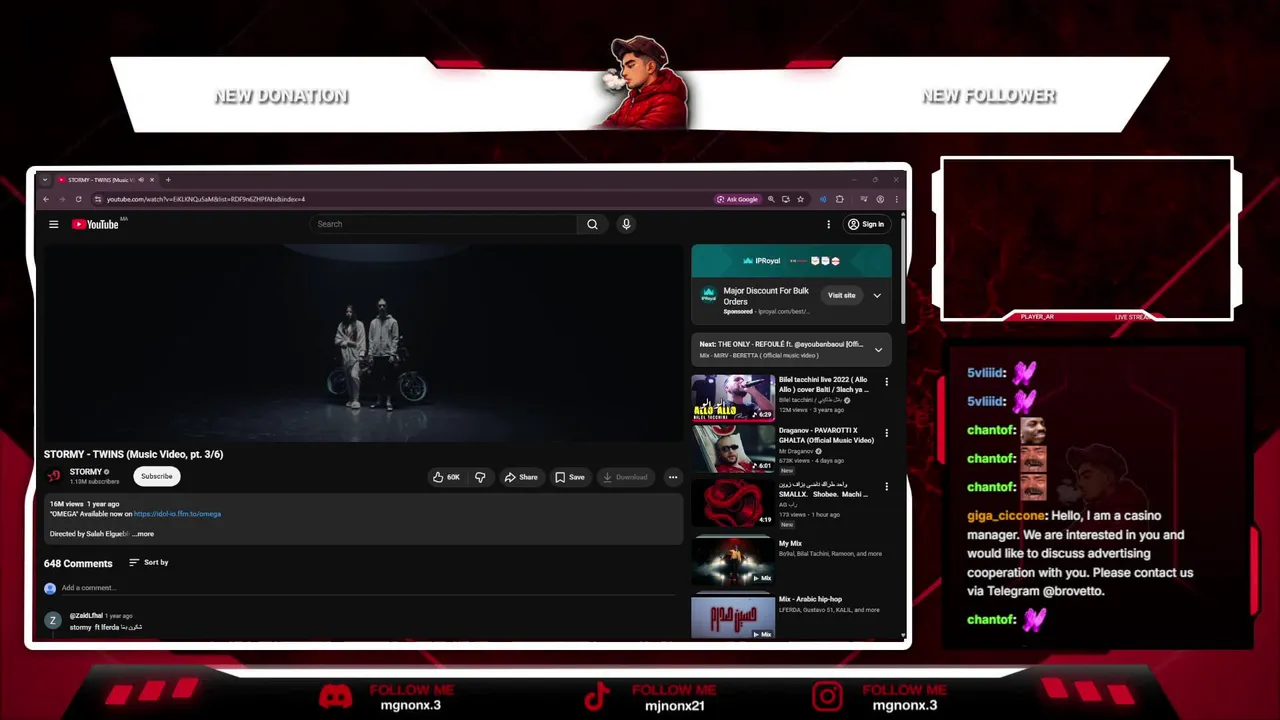Click the browser address bar URL

pos(206,199)
